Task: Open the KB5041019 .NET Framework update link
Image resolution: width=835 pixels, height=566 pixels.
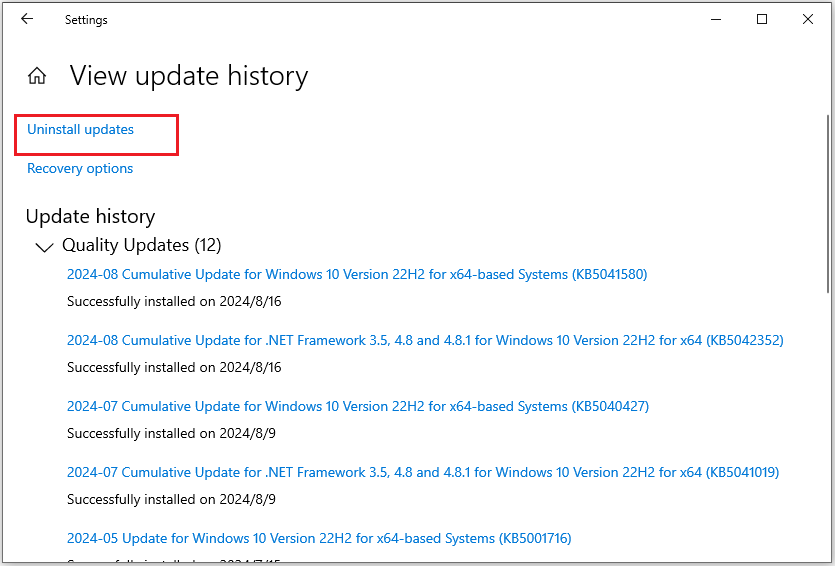Action: pyautogui.click(x=423, y=472)
